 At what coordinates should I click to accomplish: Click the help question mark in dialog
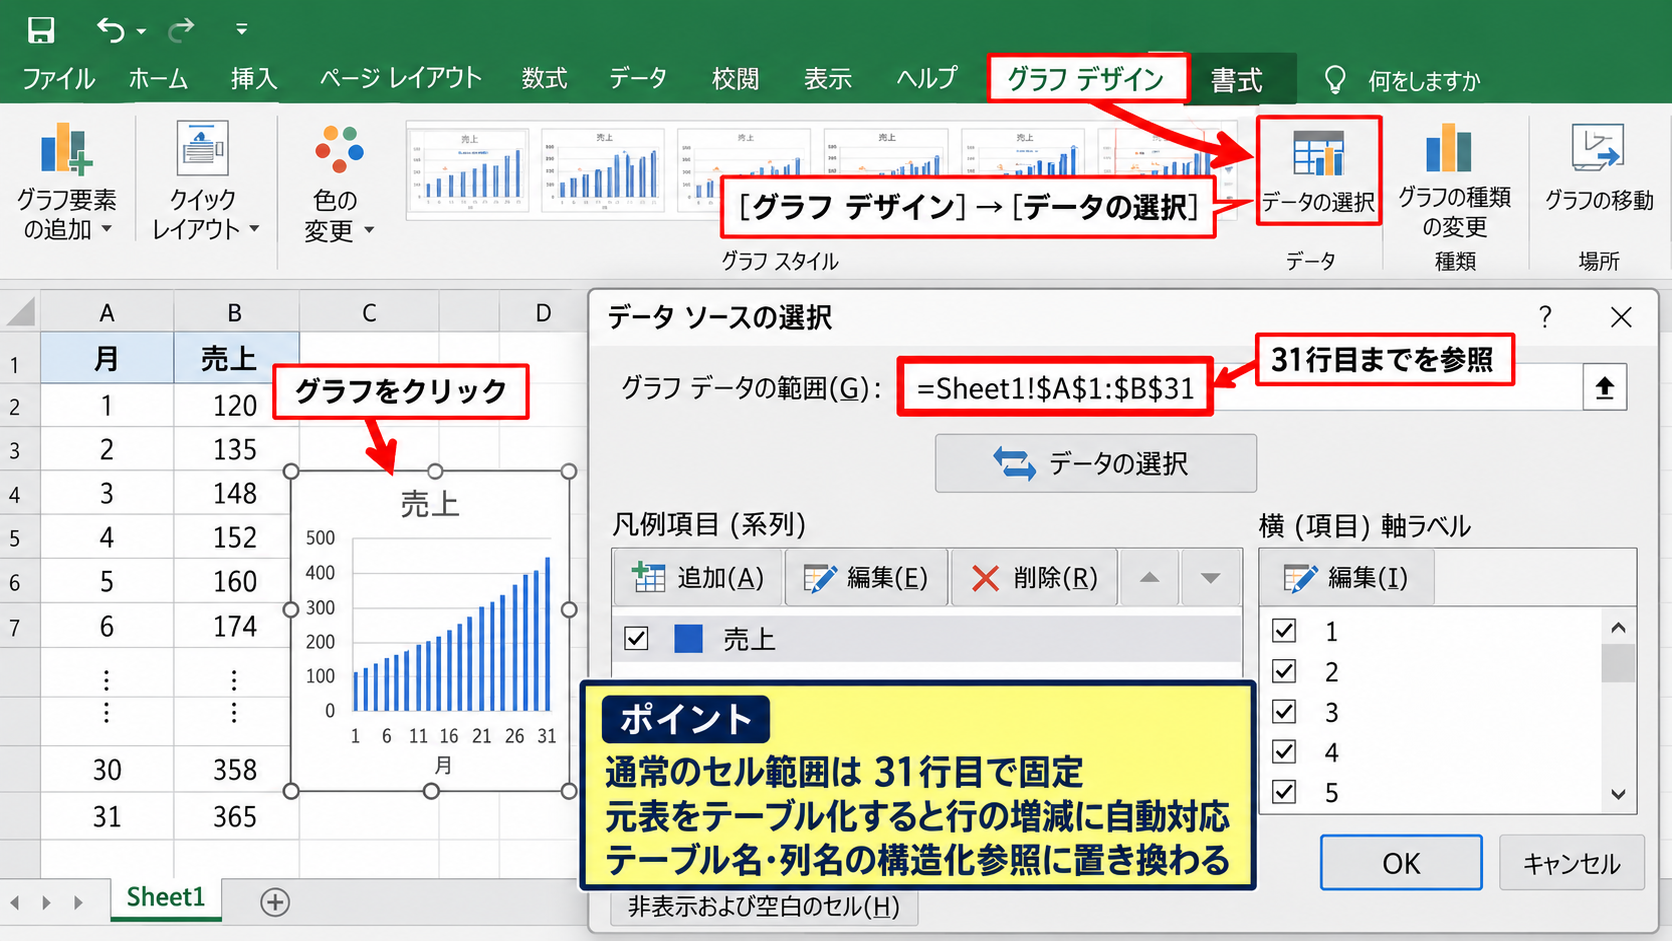1546,317
